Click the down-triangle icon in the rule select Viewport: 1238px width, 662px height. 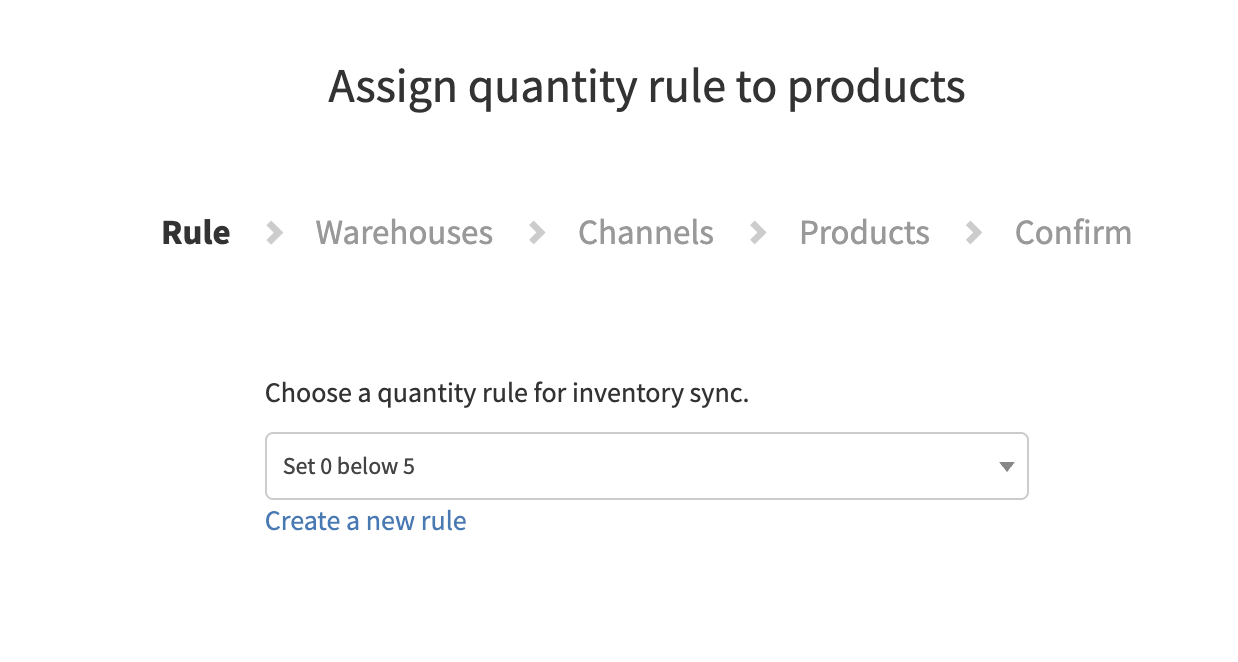pos(1007,466)
